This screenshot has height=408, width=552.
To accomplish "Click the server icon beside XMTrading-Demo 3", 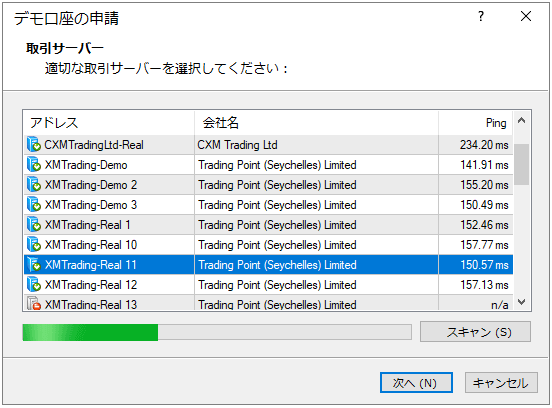I will coord(34,205).
